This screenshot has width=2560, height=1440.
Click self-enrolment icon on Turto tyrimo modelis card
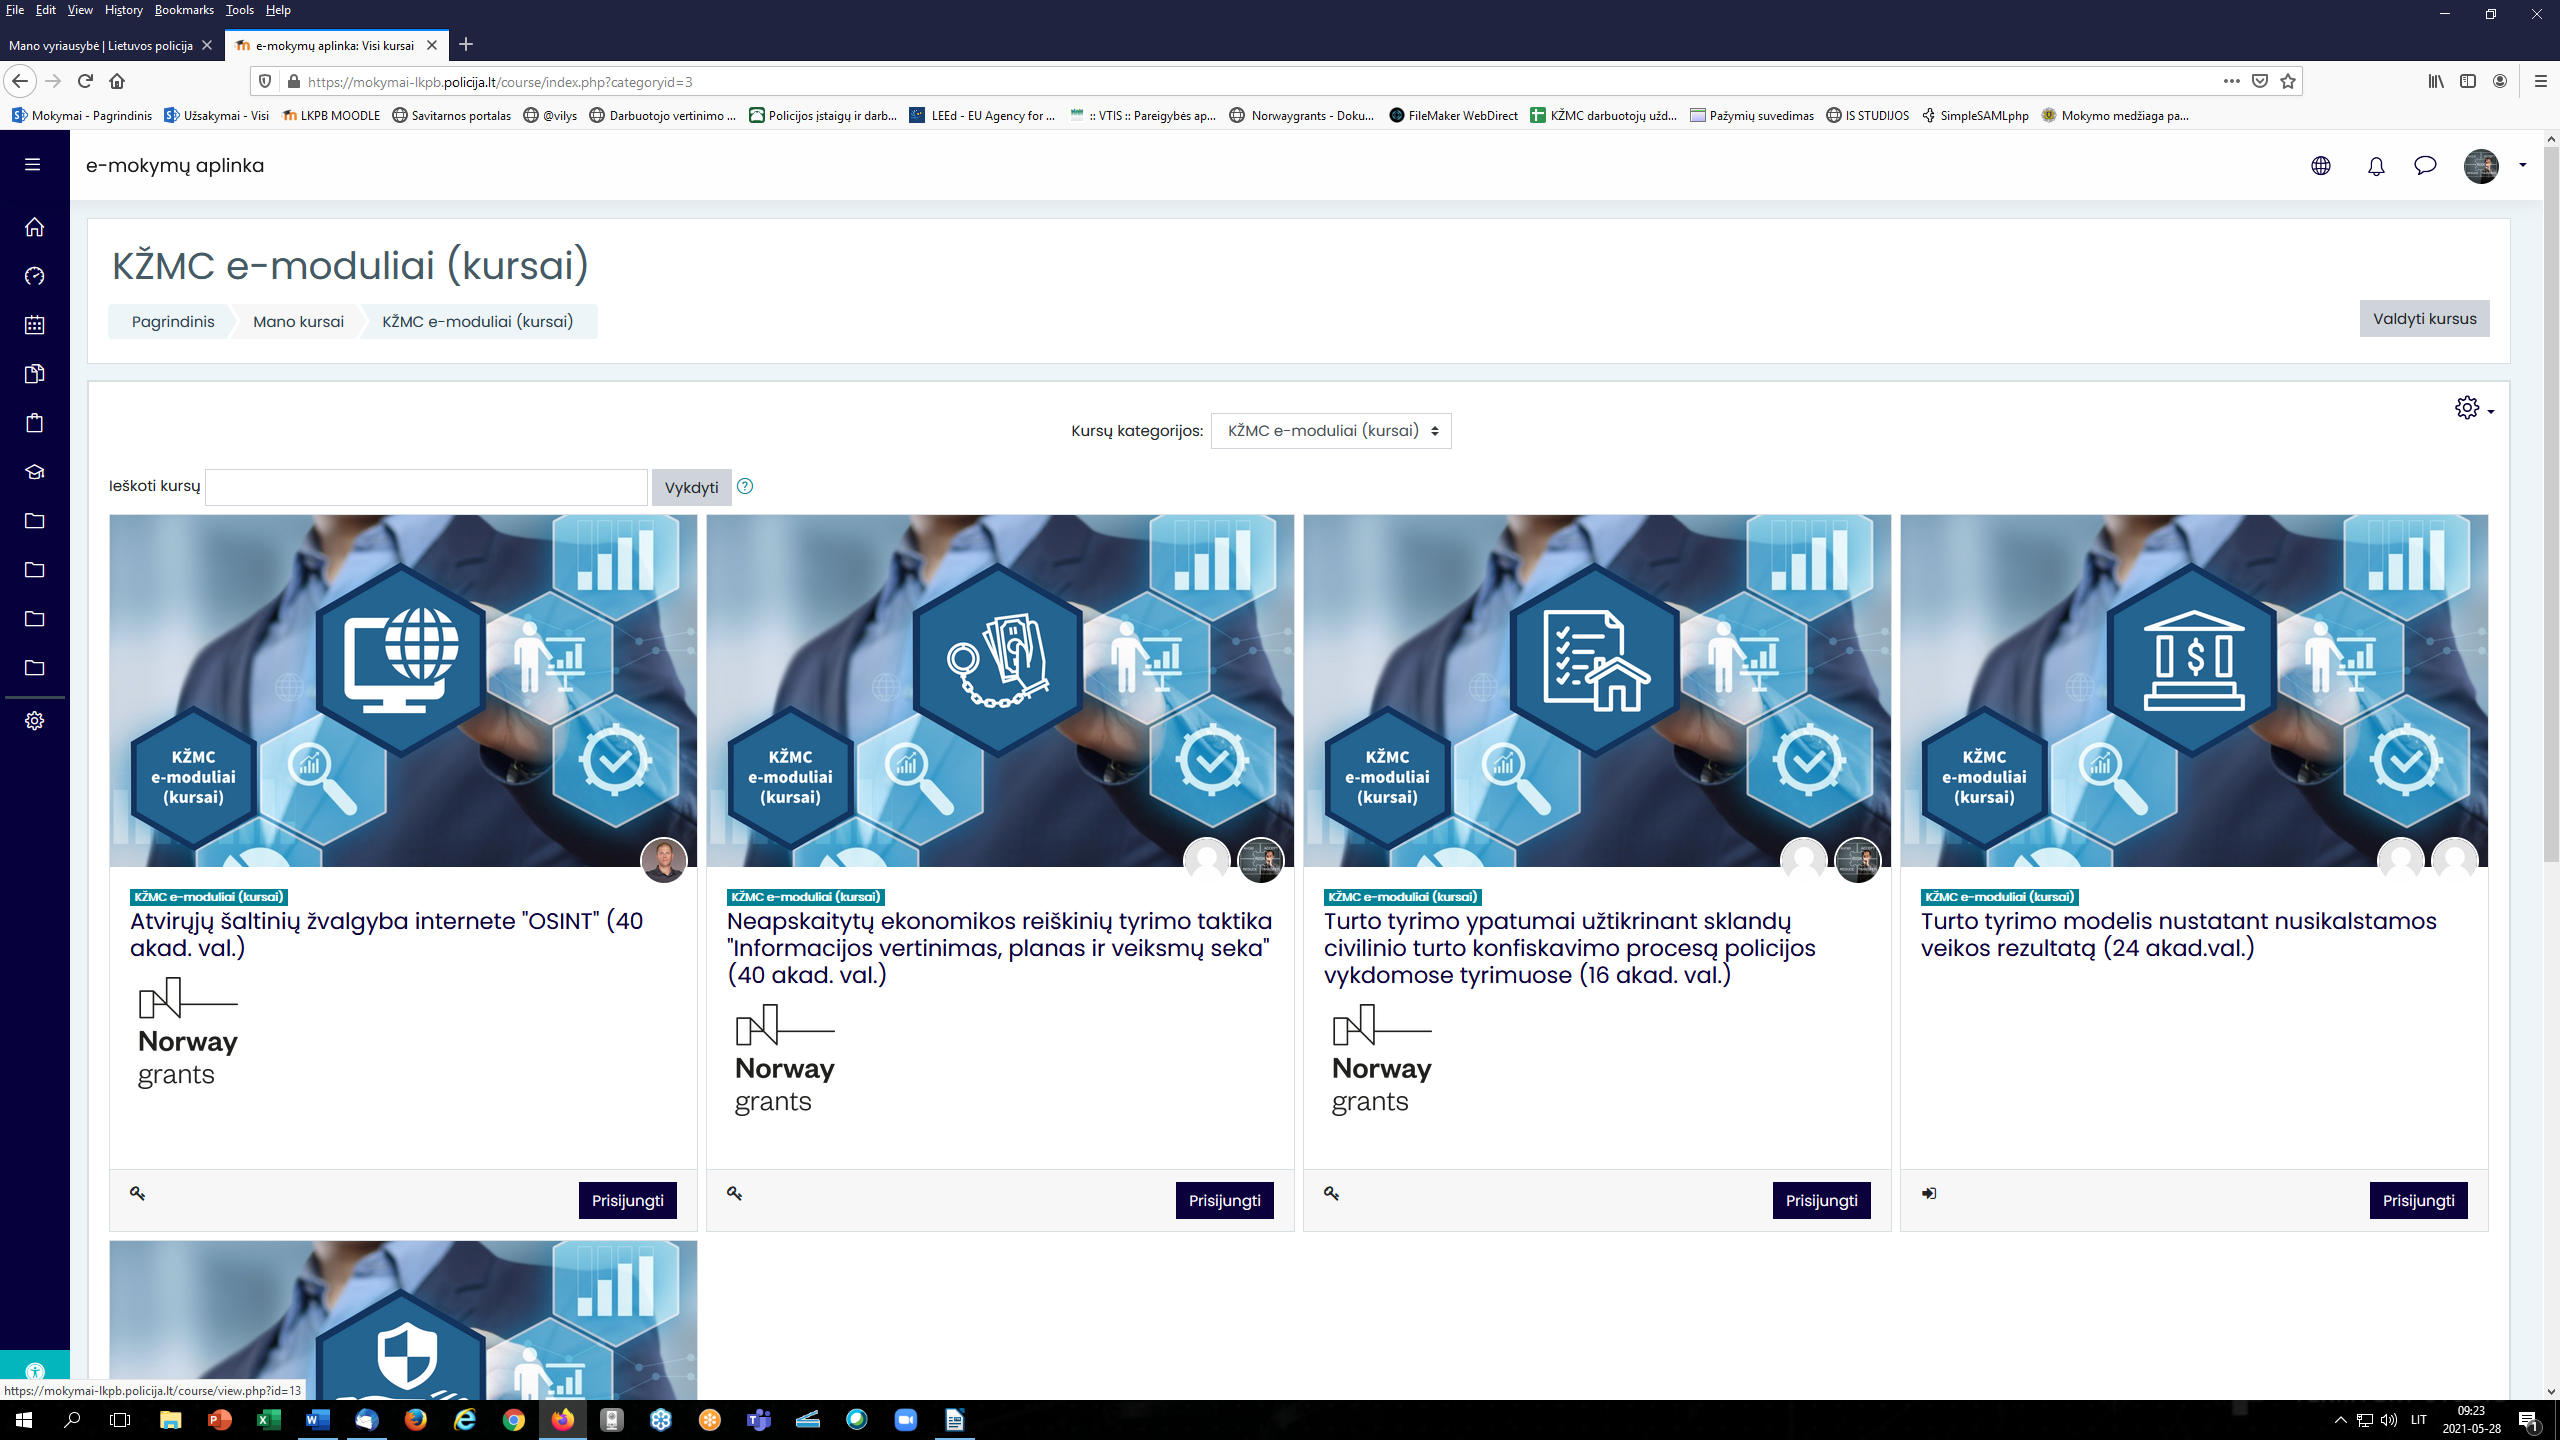[x=1929, y=1193]
